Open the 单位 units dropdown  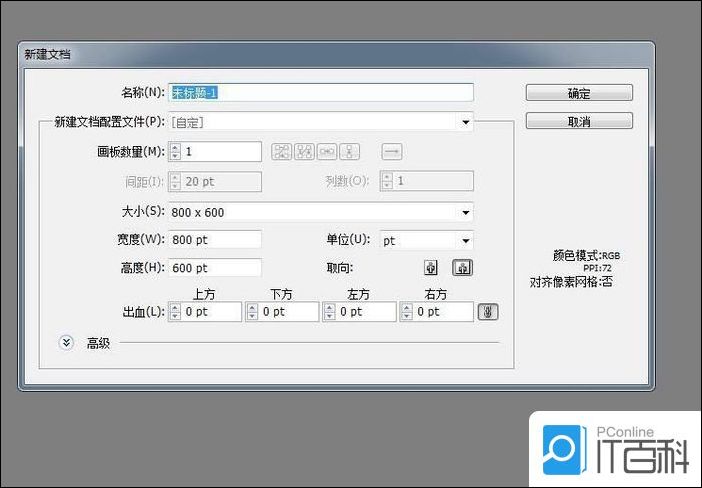pyautogui.click(x=426, y=240)
